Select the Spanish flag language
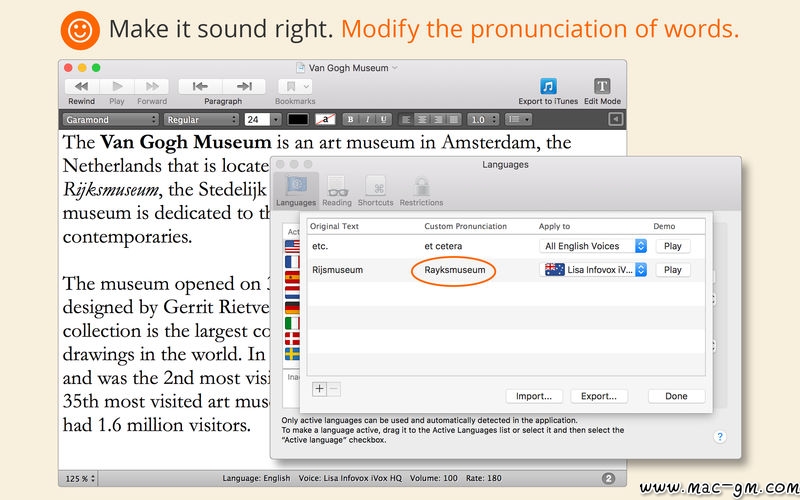Viewport: 800px width, 500px height. coord(292,278)
